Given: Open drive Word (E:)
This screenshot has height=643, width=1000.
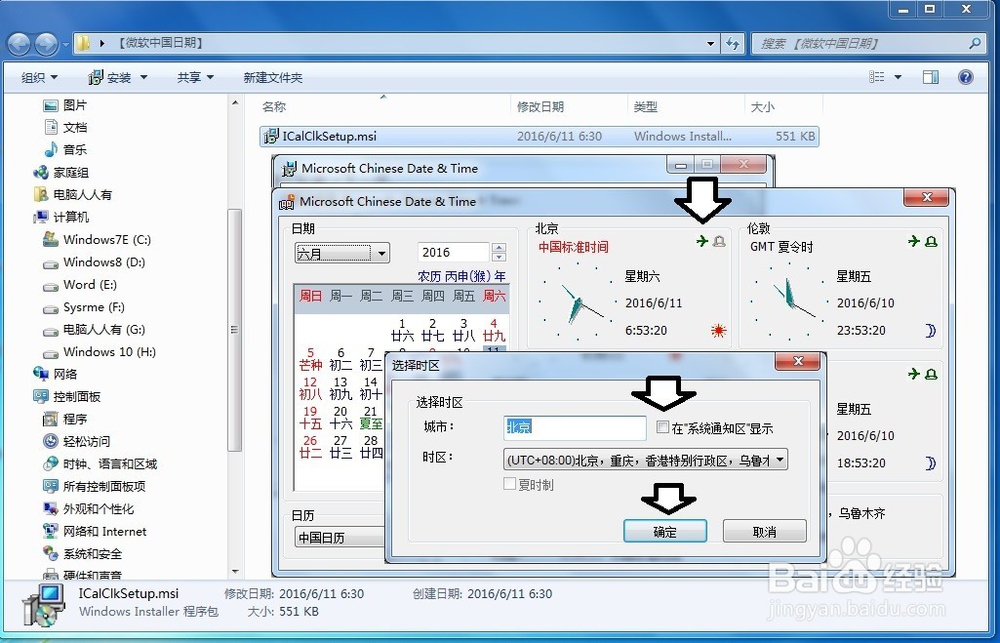Looking at the screenshot, I should coord(80,285).
